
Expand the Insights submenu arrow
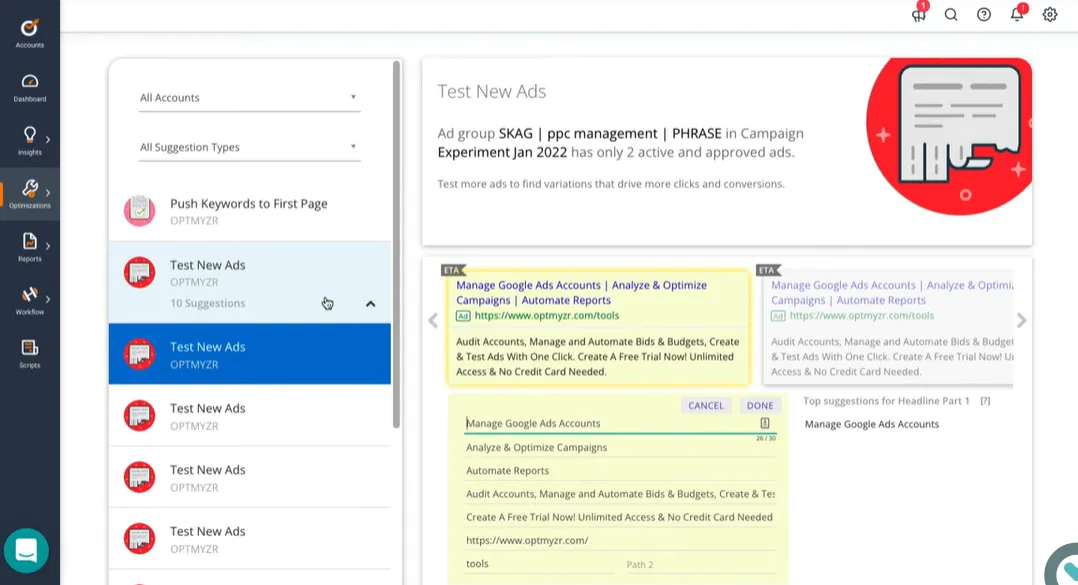click(x=47, y=140)
